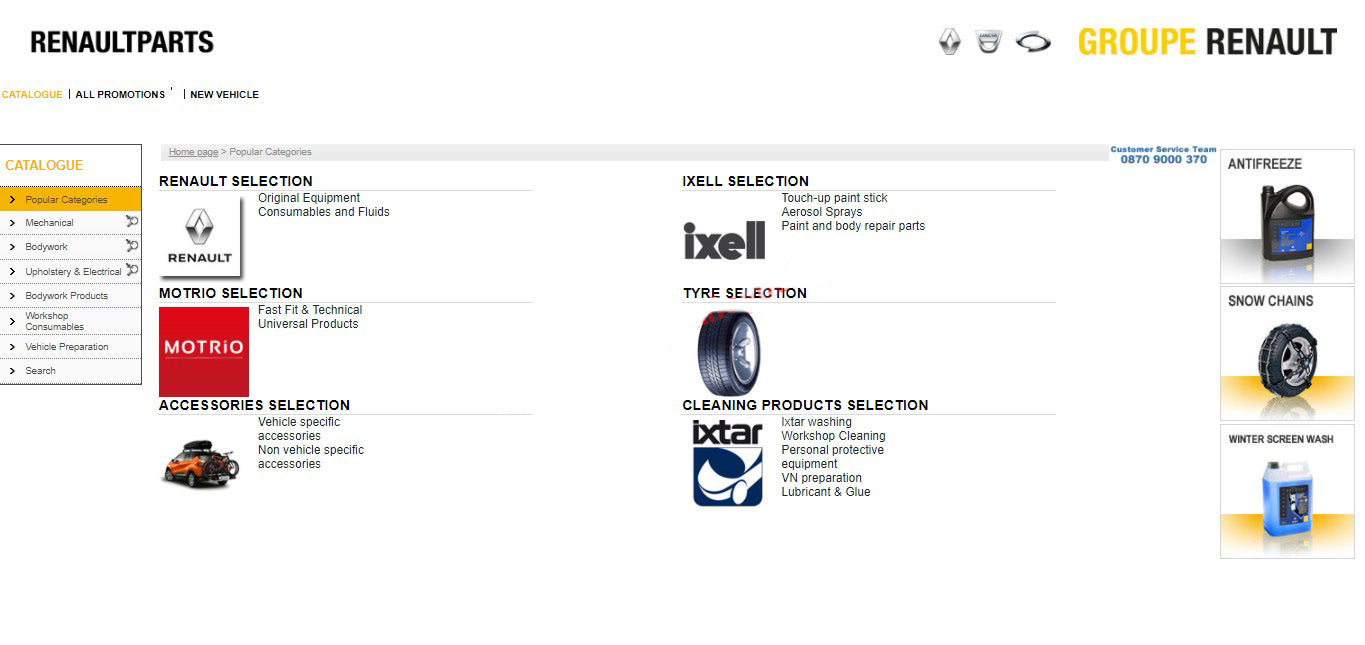
Task: Click the search icon beside Mechanical
Action: pyautogui.click(x=132, y=221)
